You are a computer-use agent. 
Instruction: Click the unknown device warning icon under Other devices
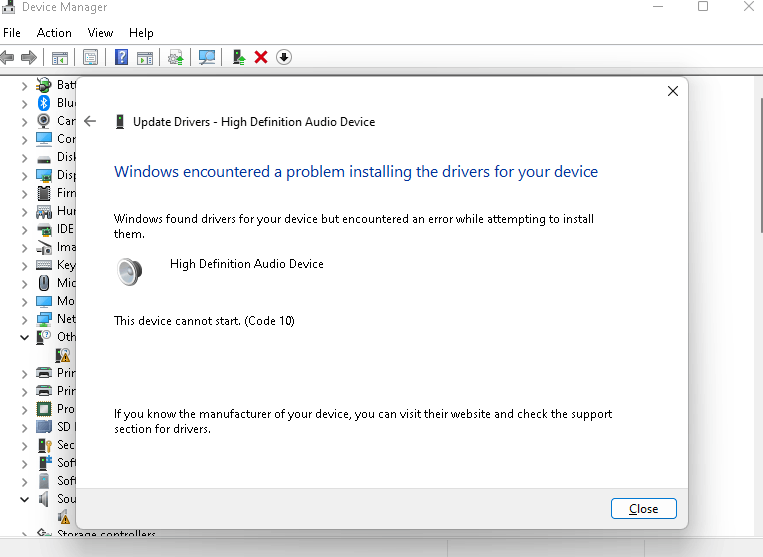pyautogui.click(x=63, y=355)
